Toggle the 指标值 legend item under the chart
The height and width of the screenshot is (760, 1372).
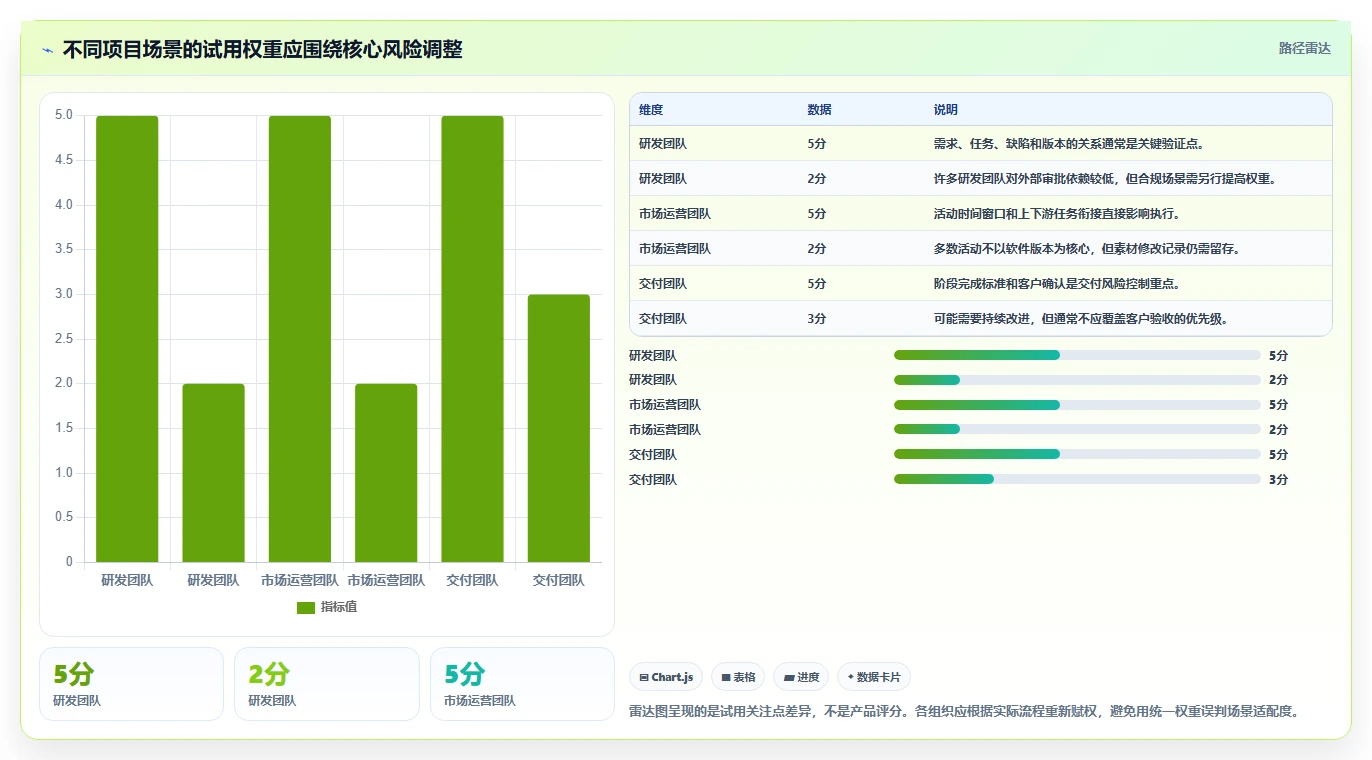tap(326, 607)
